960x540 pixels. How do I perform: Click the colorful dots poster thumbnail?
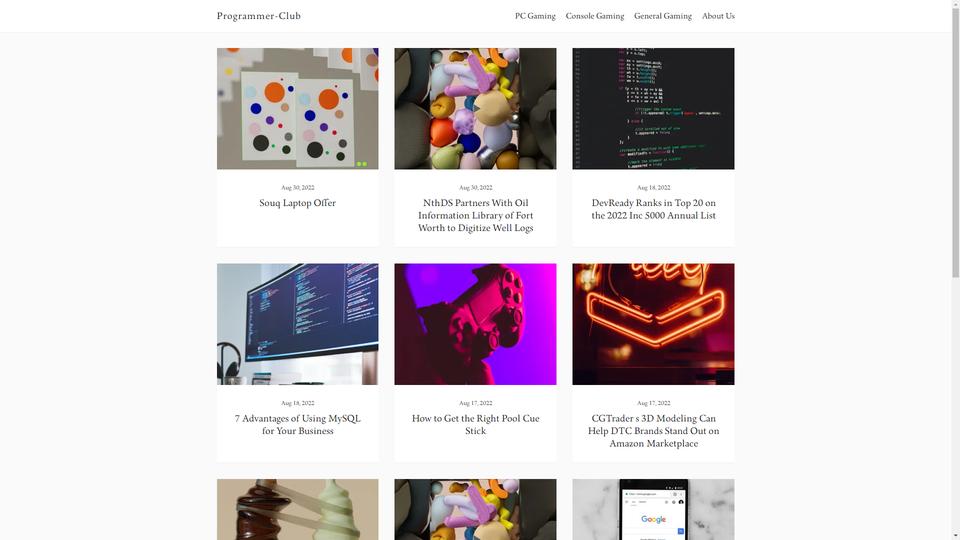click(298, 108)
